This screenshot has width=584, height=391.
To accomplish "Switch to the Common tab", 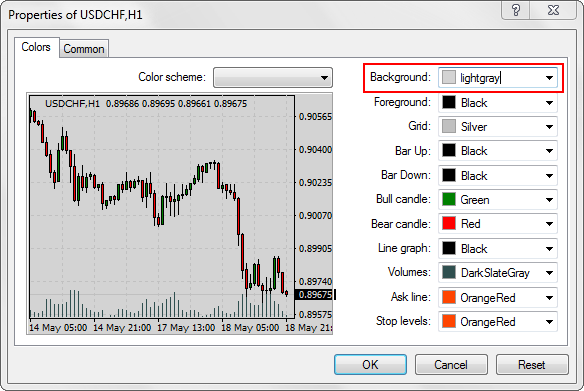I will click(84, 49).
